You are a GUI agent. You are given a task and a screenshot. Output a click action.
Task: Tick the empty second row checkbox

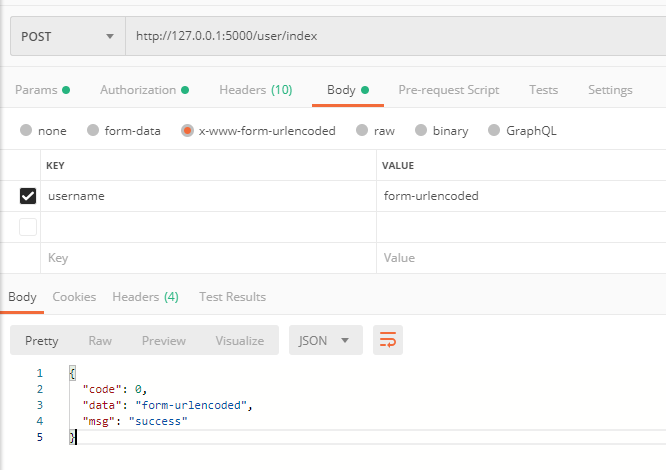[x=28, y=227]
